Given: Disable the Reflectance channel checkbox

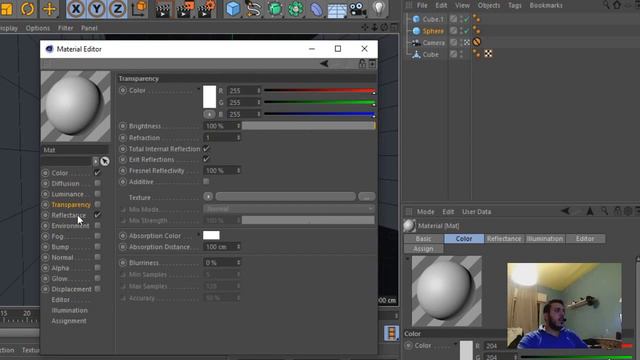Looking at the screenshot, I should (98, 215).
